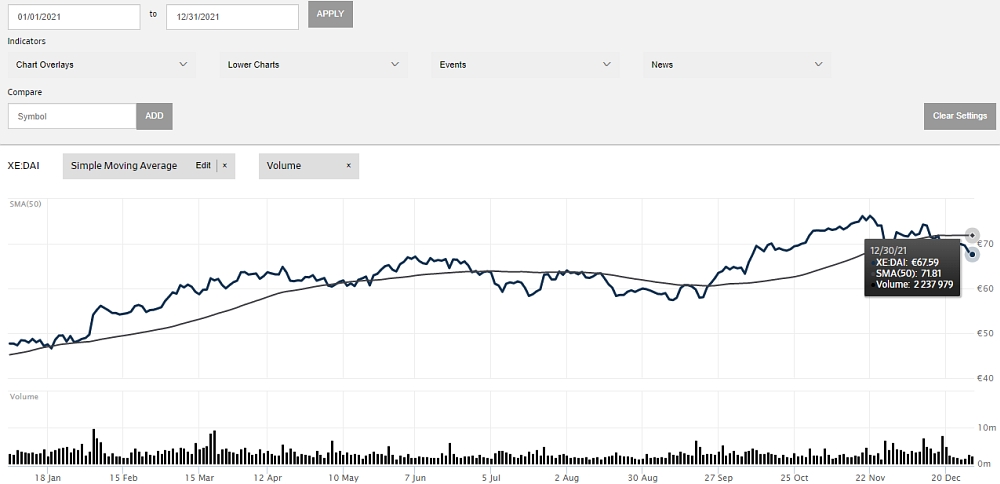Click the Clear Settings button

coord(960,116)
